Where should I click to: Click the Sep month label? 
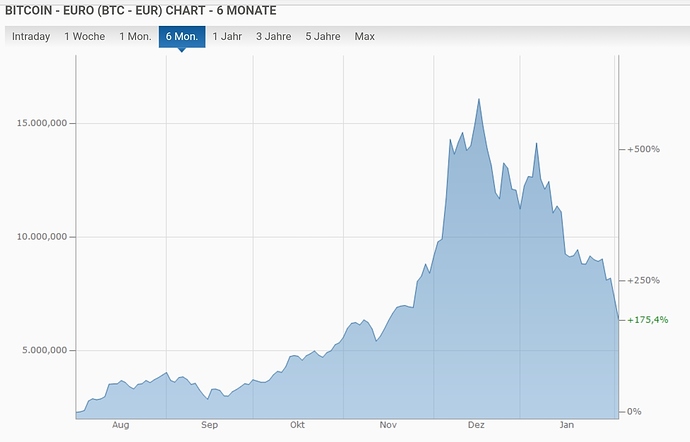click(x=209, y=425)
